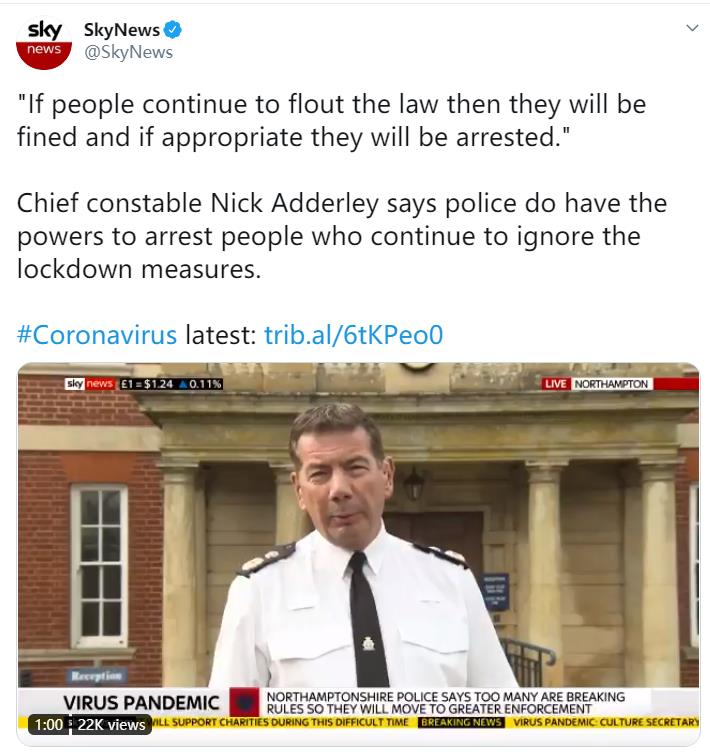
Task: Click the red icon beside VIRUS PANDEMIC
Action: [244, 703]
